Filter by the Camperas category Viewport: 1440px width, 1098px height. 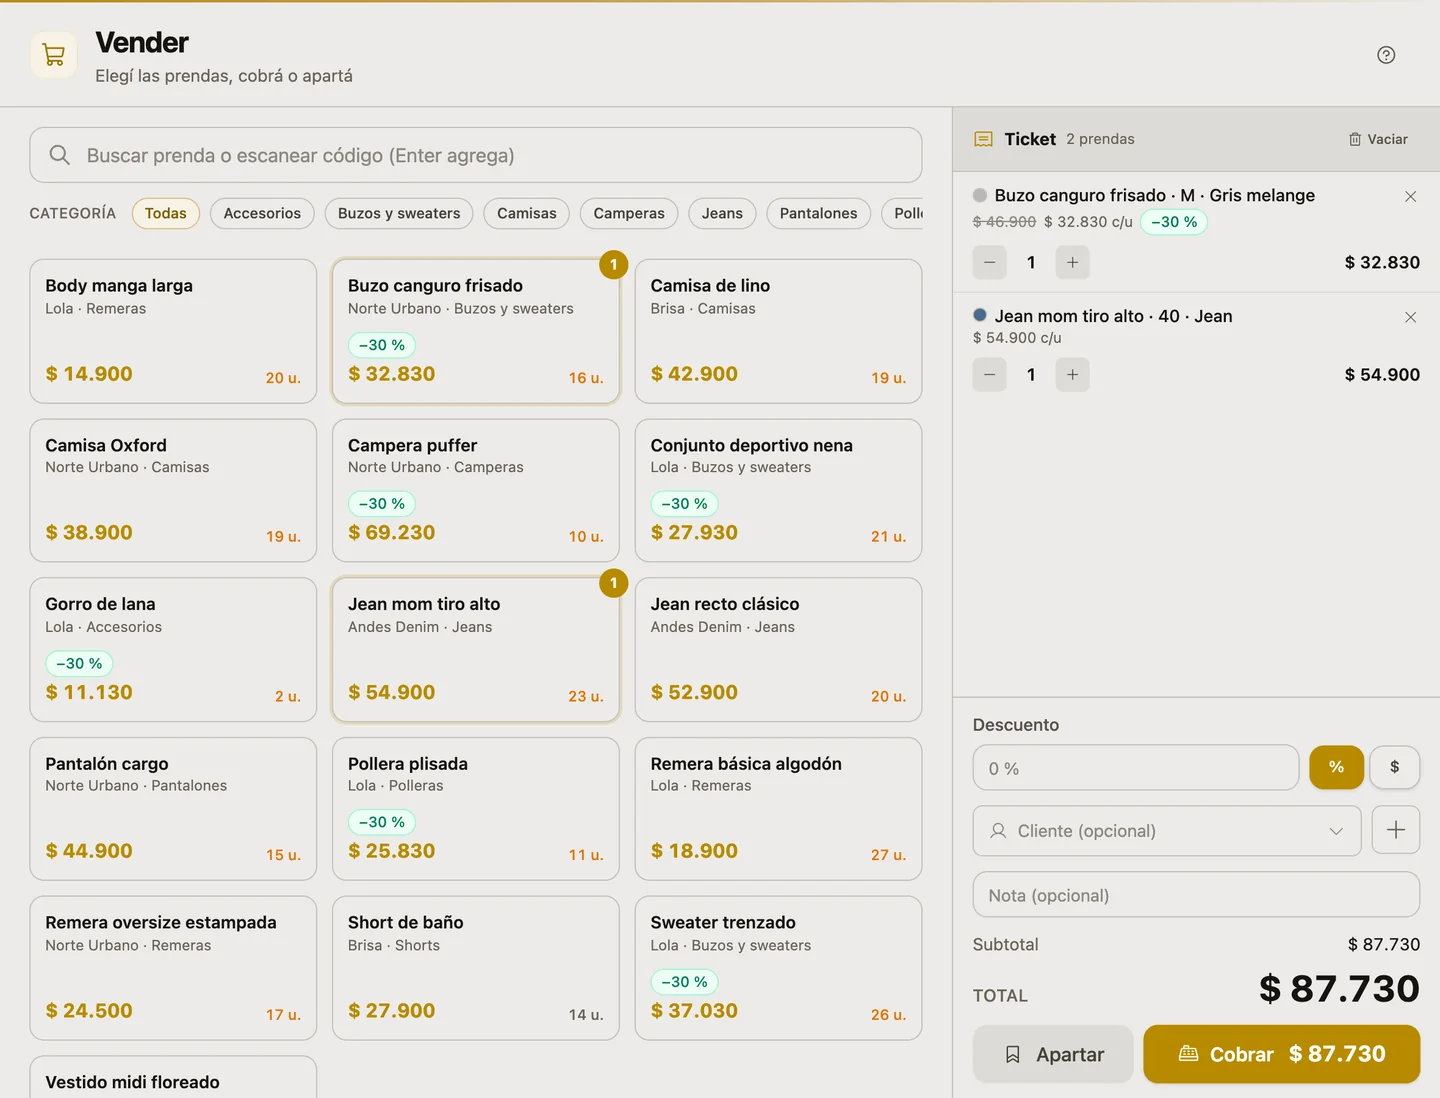(629, 213)
